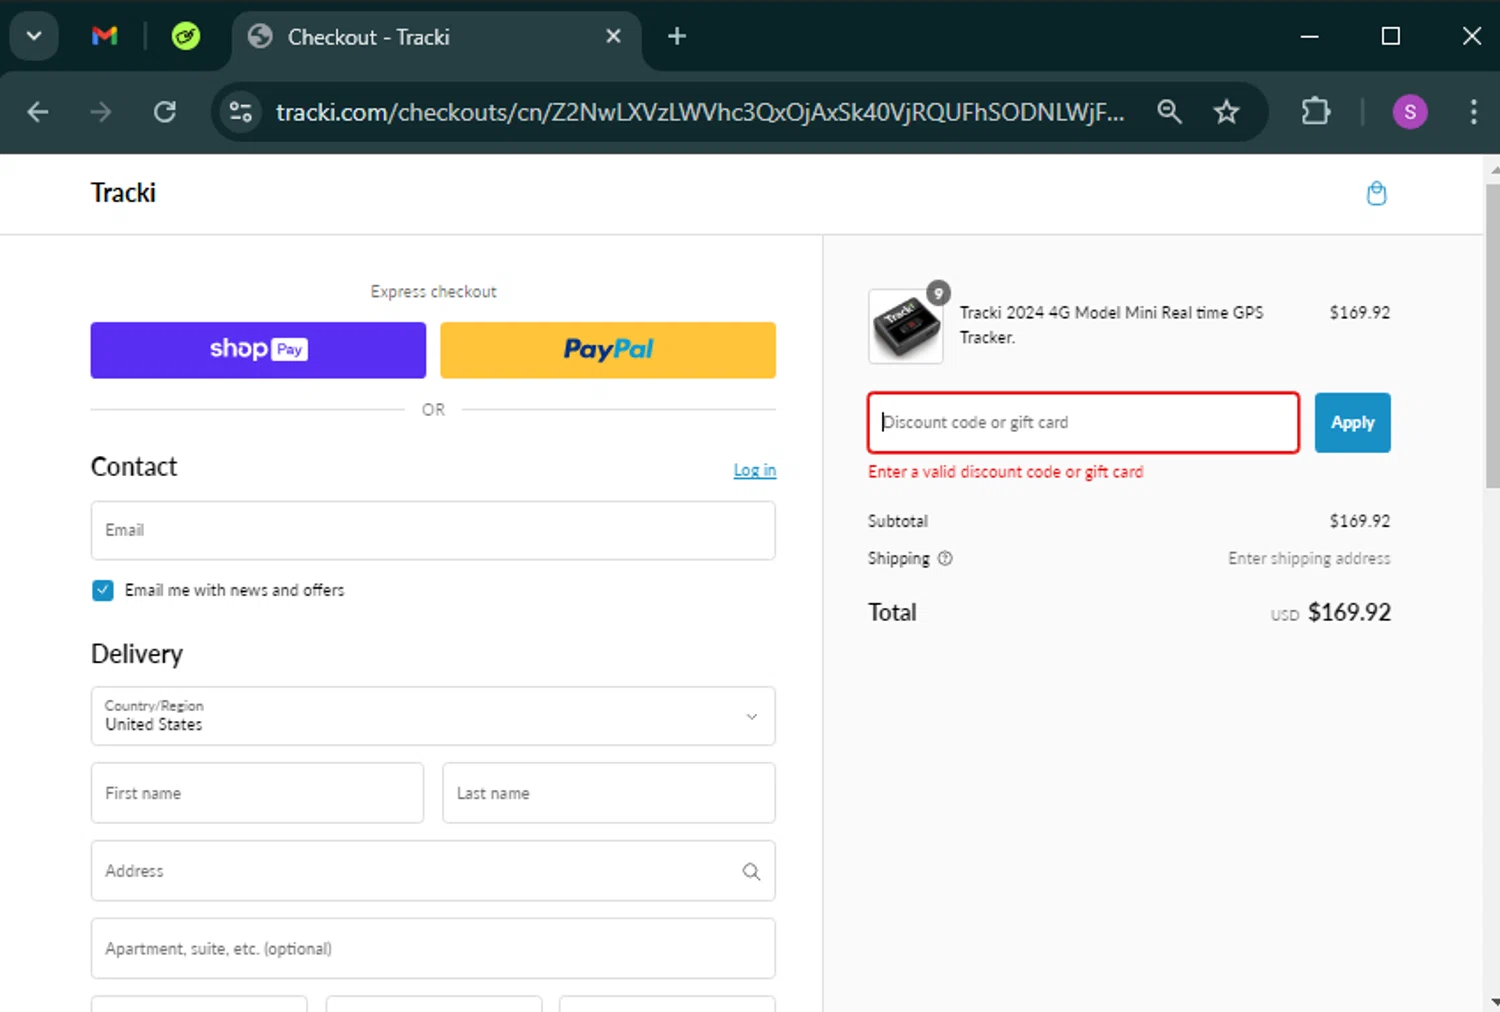Bookmark this page with the star icon
This screenshot has width=1500, height=1012.
point(1227,112)
